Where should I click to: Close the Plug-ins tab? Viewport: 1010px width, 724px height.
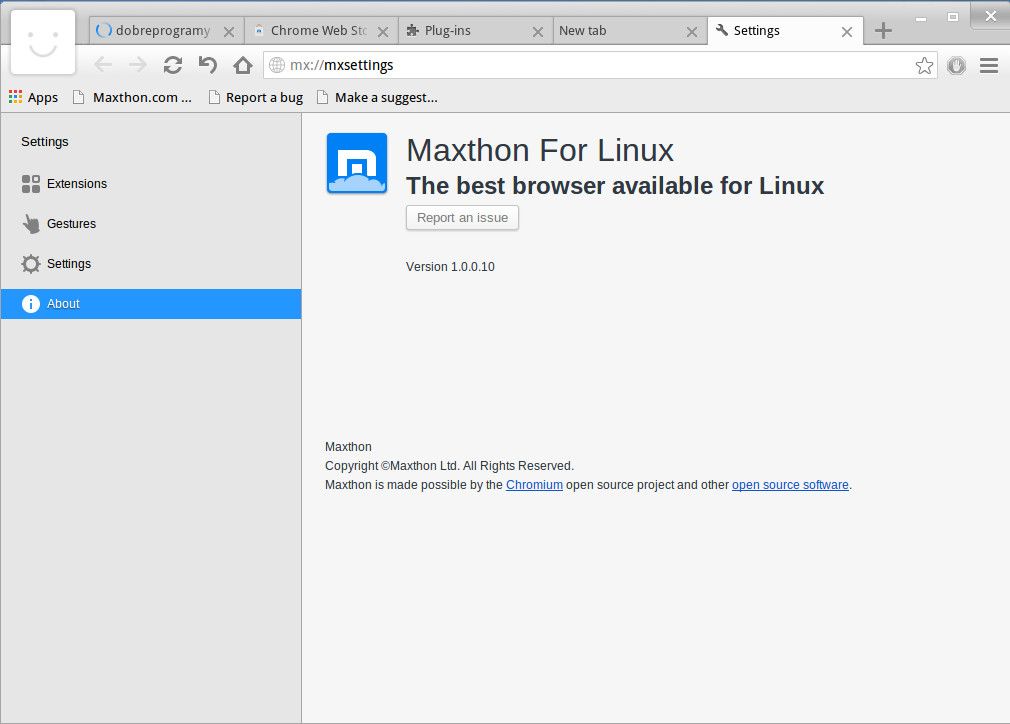click(x=538, y=32)
